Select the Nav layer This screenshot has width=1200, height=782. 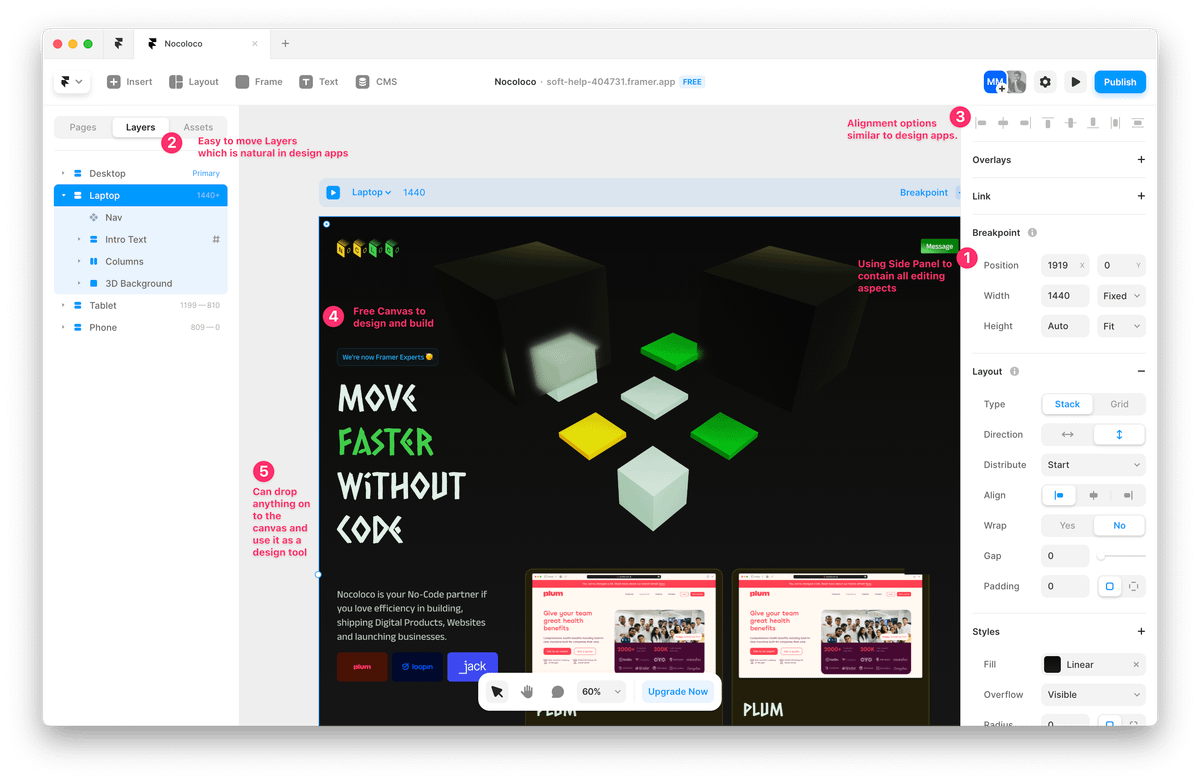pyautogui.click(x=141, y=218)
